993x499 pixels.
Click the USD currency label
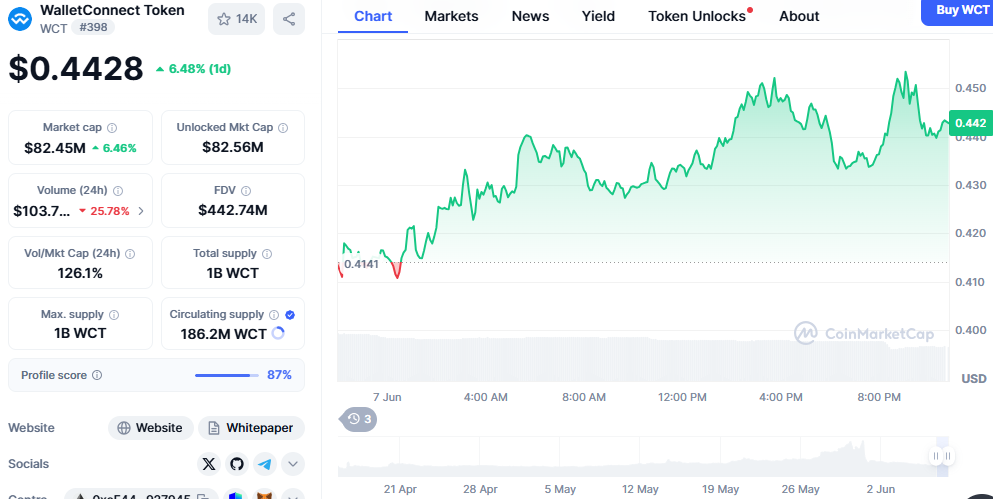974,379
